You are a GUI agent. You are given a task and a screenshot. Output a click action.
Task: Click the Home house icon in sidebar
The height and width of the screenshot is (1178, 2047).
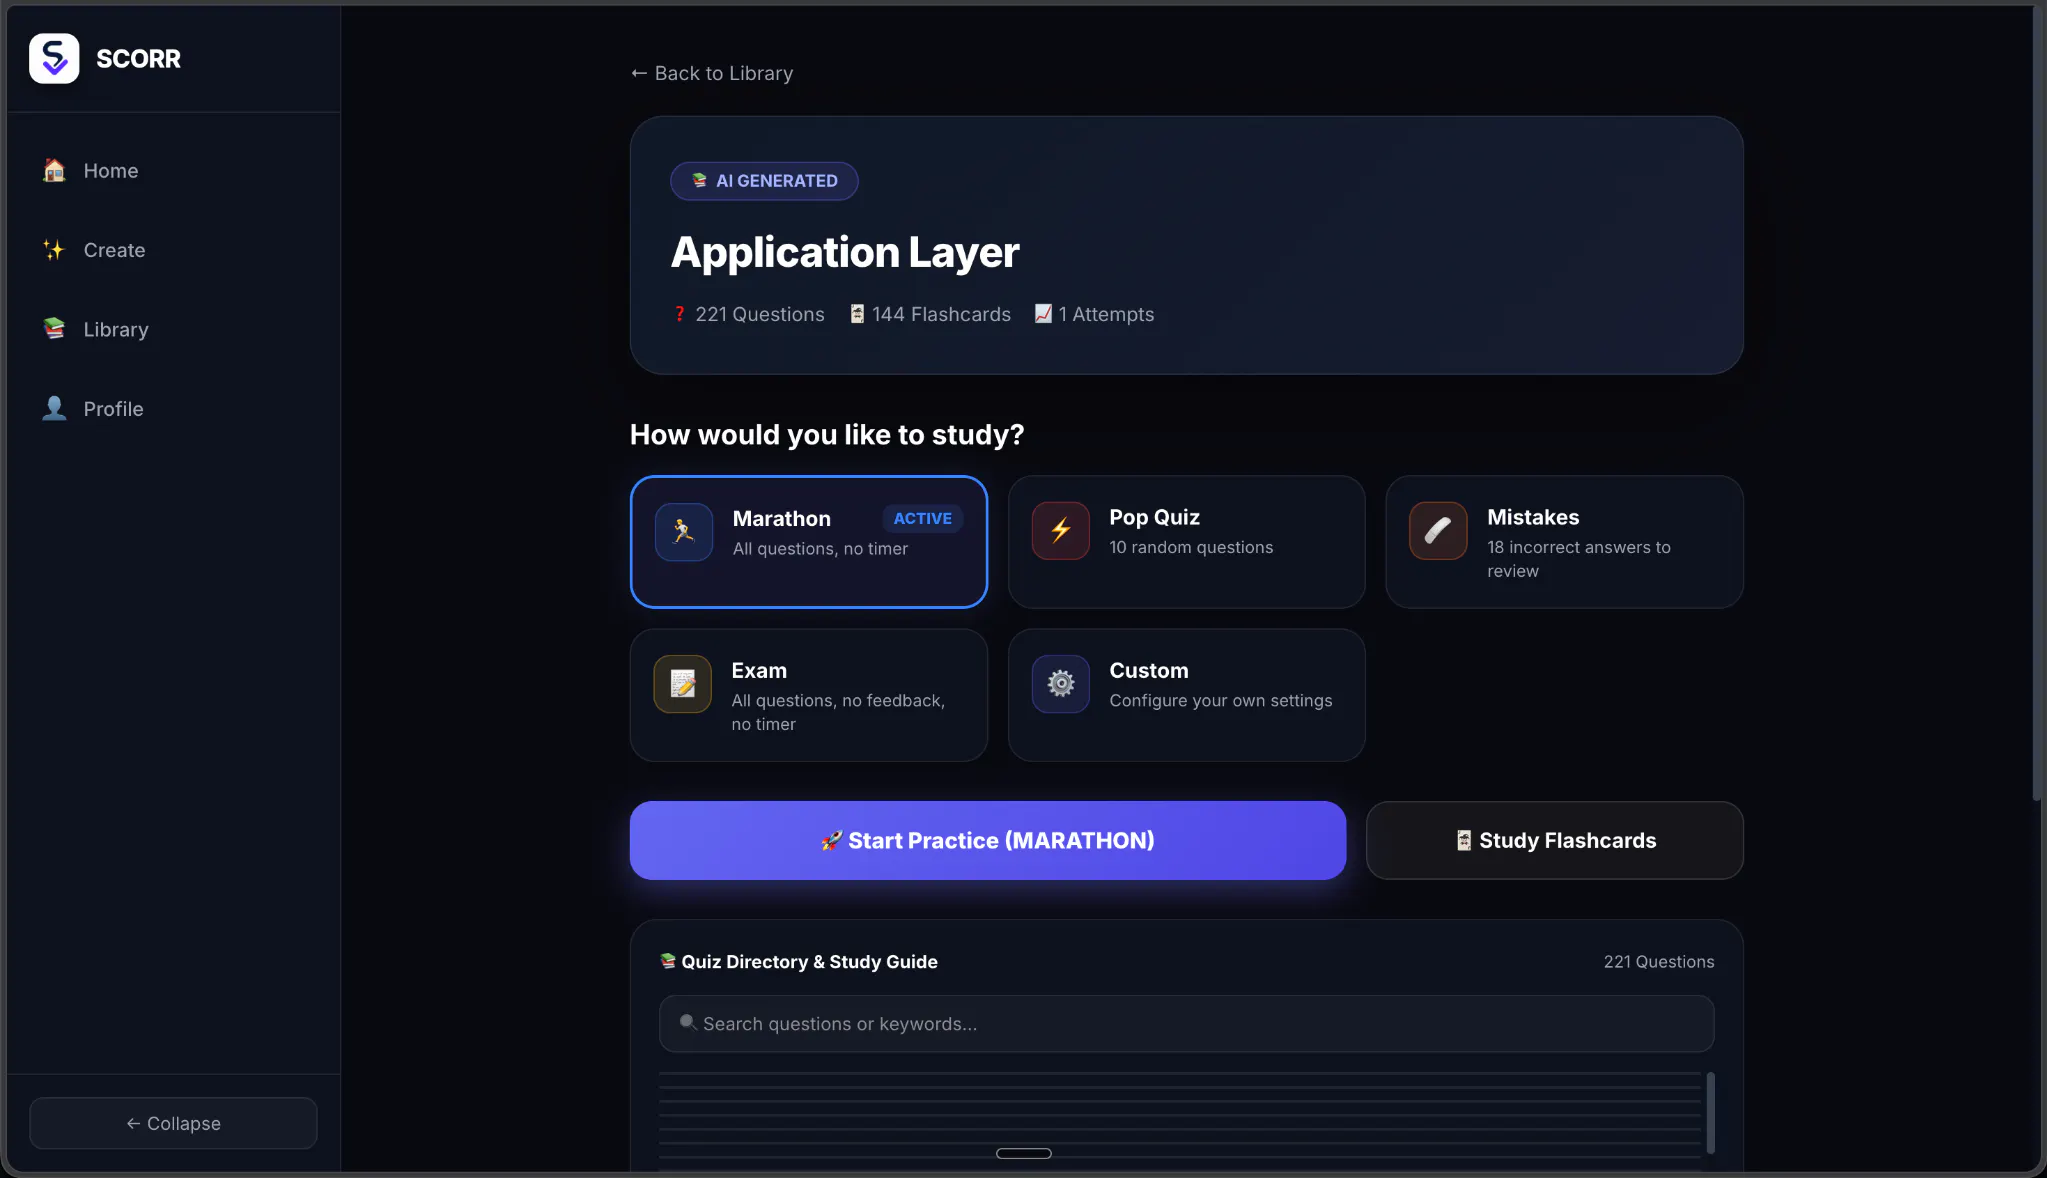(x=54, y=170)
